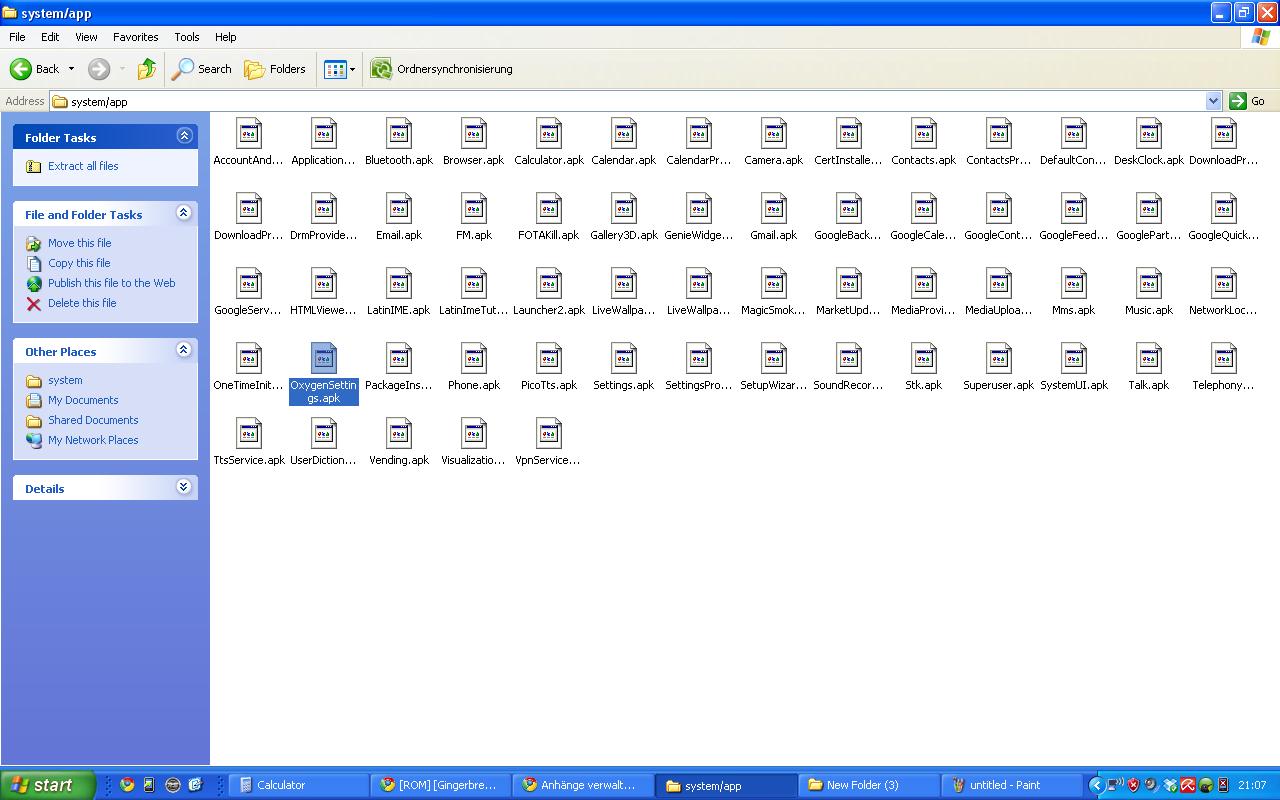Click the Go button beside address bar
The image size is (1280, 800).
1250,101
